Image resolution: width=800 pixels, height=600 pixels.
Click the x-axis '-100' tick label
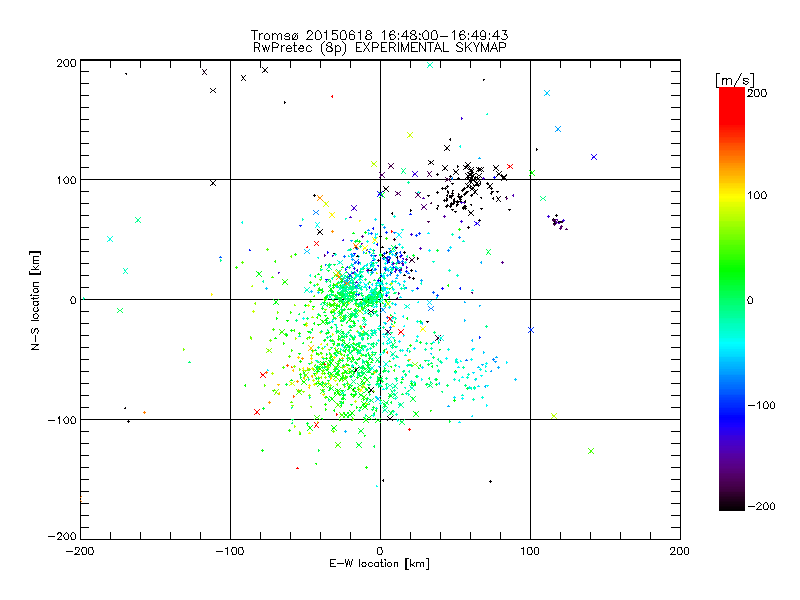(x=230, y=551)
